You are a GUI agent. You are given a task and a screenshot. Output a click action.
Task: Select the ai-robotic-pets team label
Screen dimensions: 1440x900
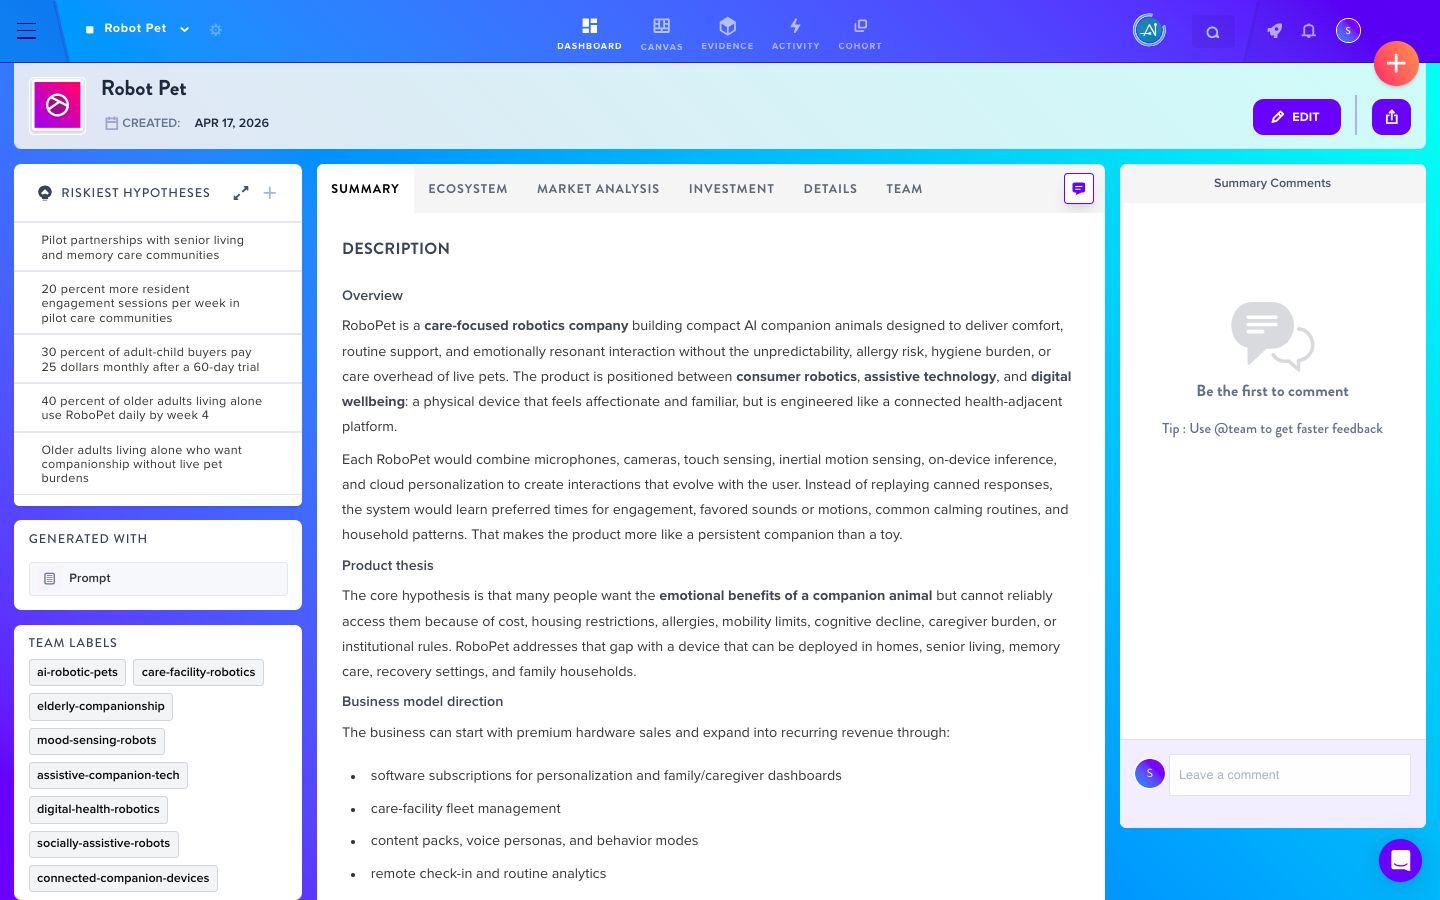click(77, 673)
